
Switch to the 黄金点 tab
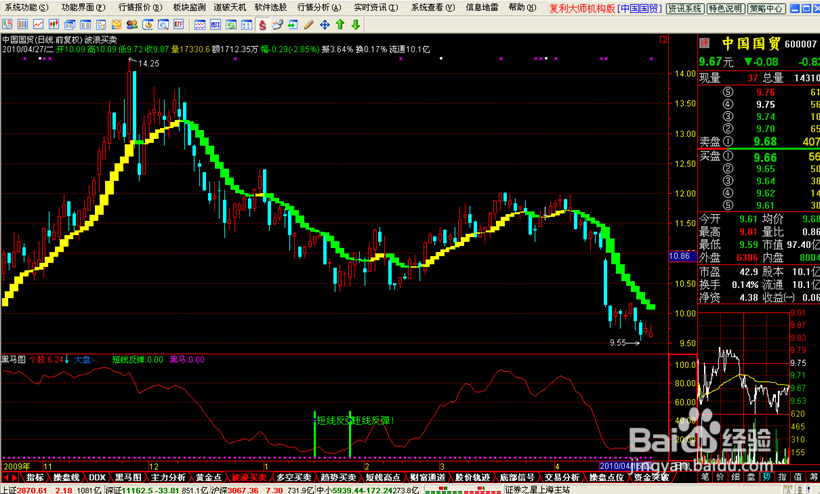coord(209,477)
